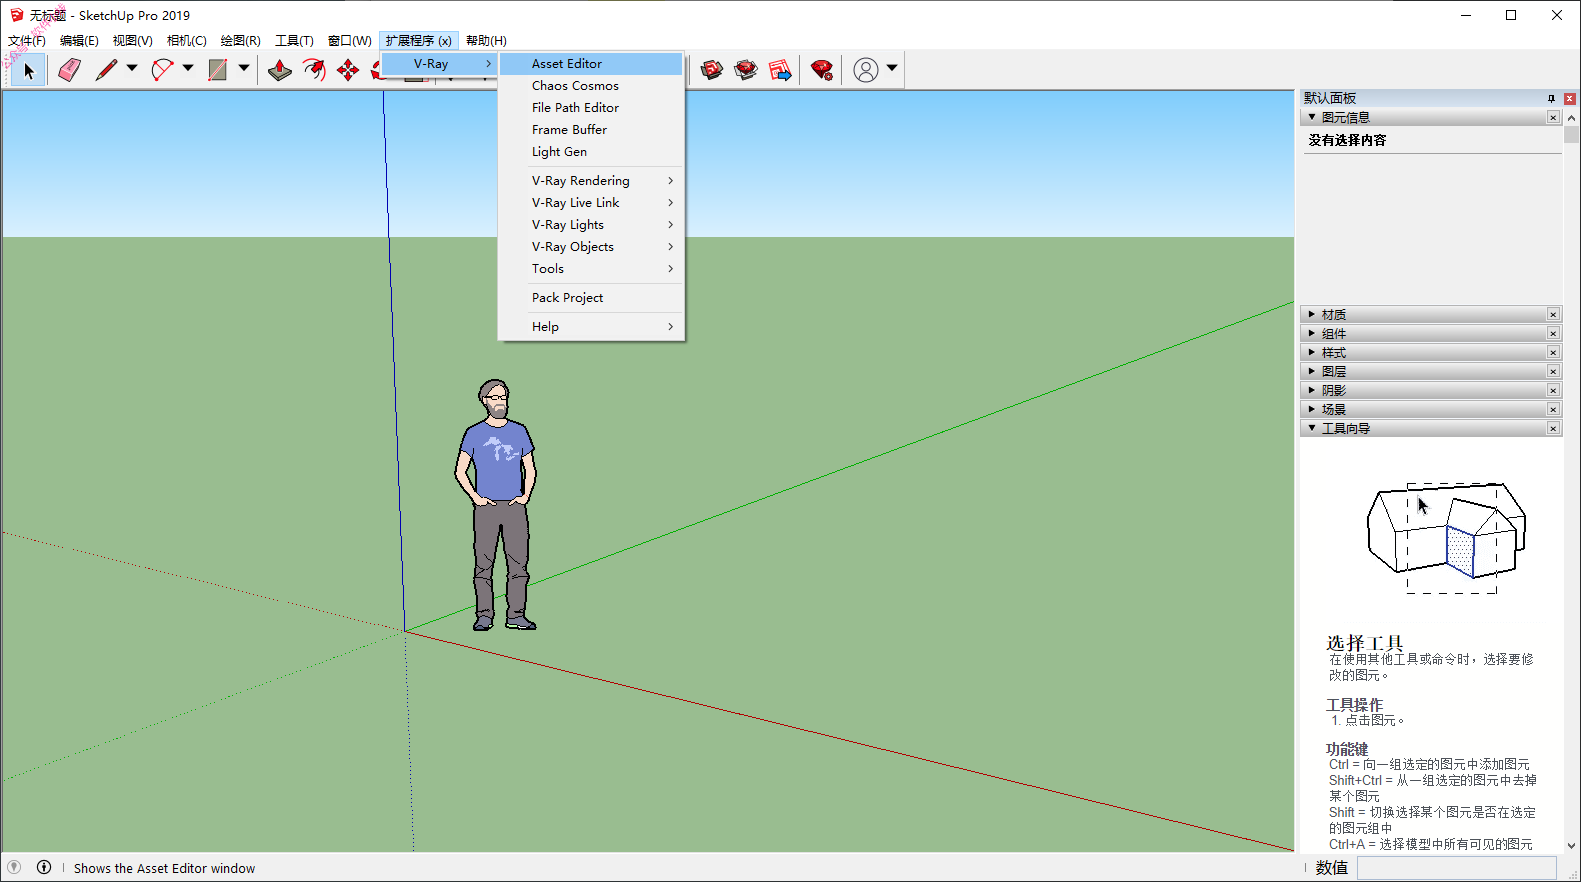
Task: Click the Select tool house illustration
Action: click(x=1447, y=538)
